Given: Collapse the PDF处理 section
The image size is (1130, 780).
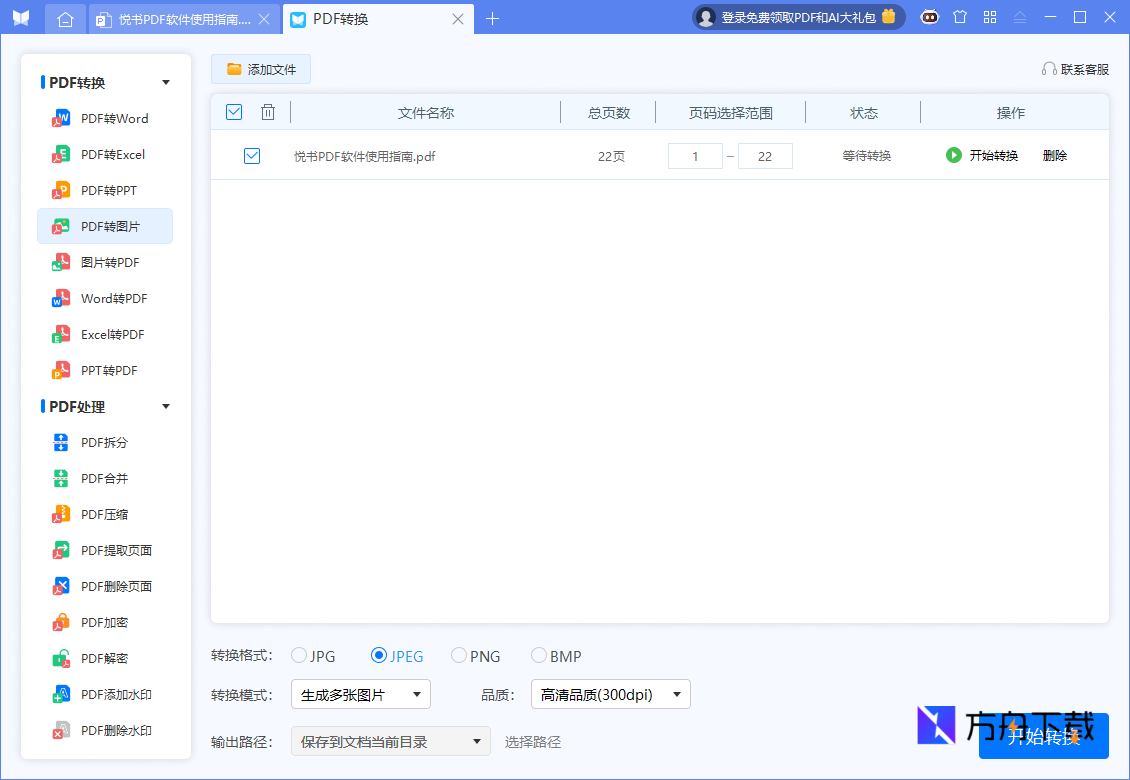Looking at the screenshot, I should 168,406.
